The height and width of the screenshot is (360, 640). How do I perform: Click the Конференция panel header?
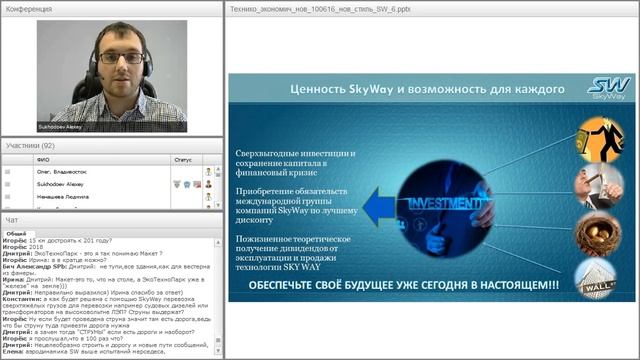[112, 9]
